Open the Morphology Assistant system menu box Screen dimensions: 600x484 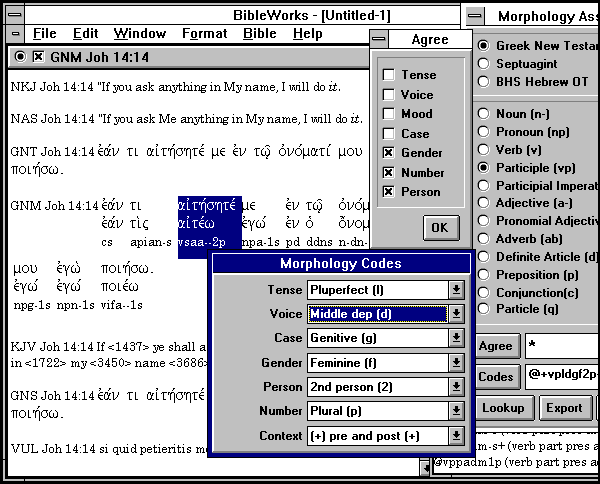tap(475, 16)
